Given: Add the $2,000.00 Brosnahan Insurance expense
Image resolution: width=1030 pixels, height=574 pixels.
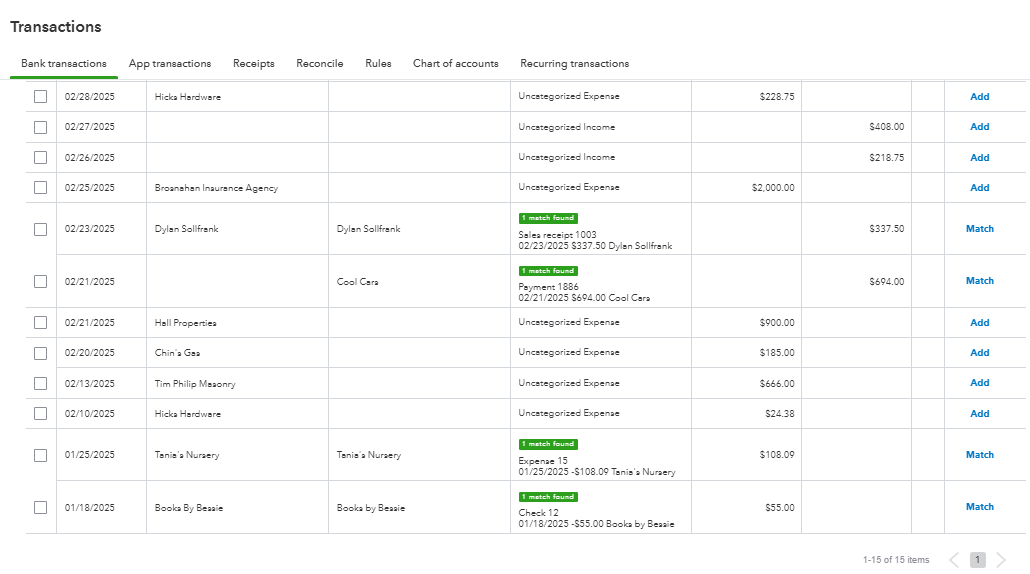Looking at the screenshot, I should [x=979, y=188].
